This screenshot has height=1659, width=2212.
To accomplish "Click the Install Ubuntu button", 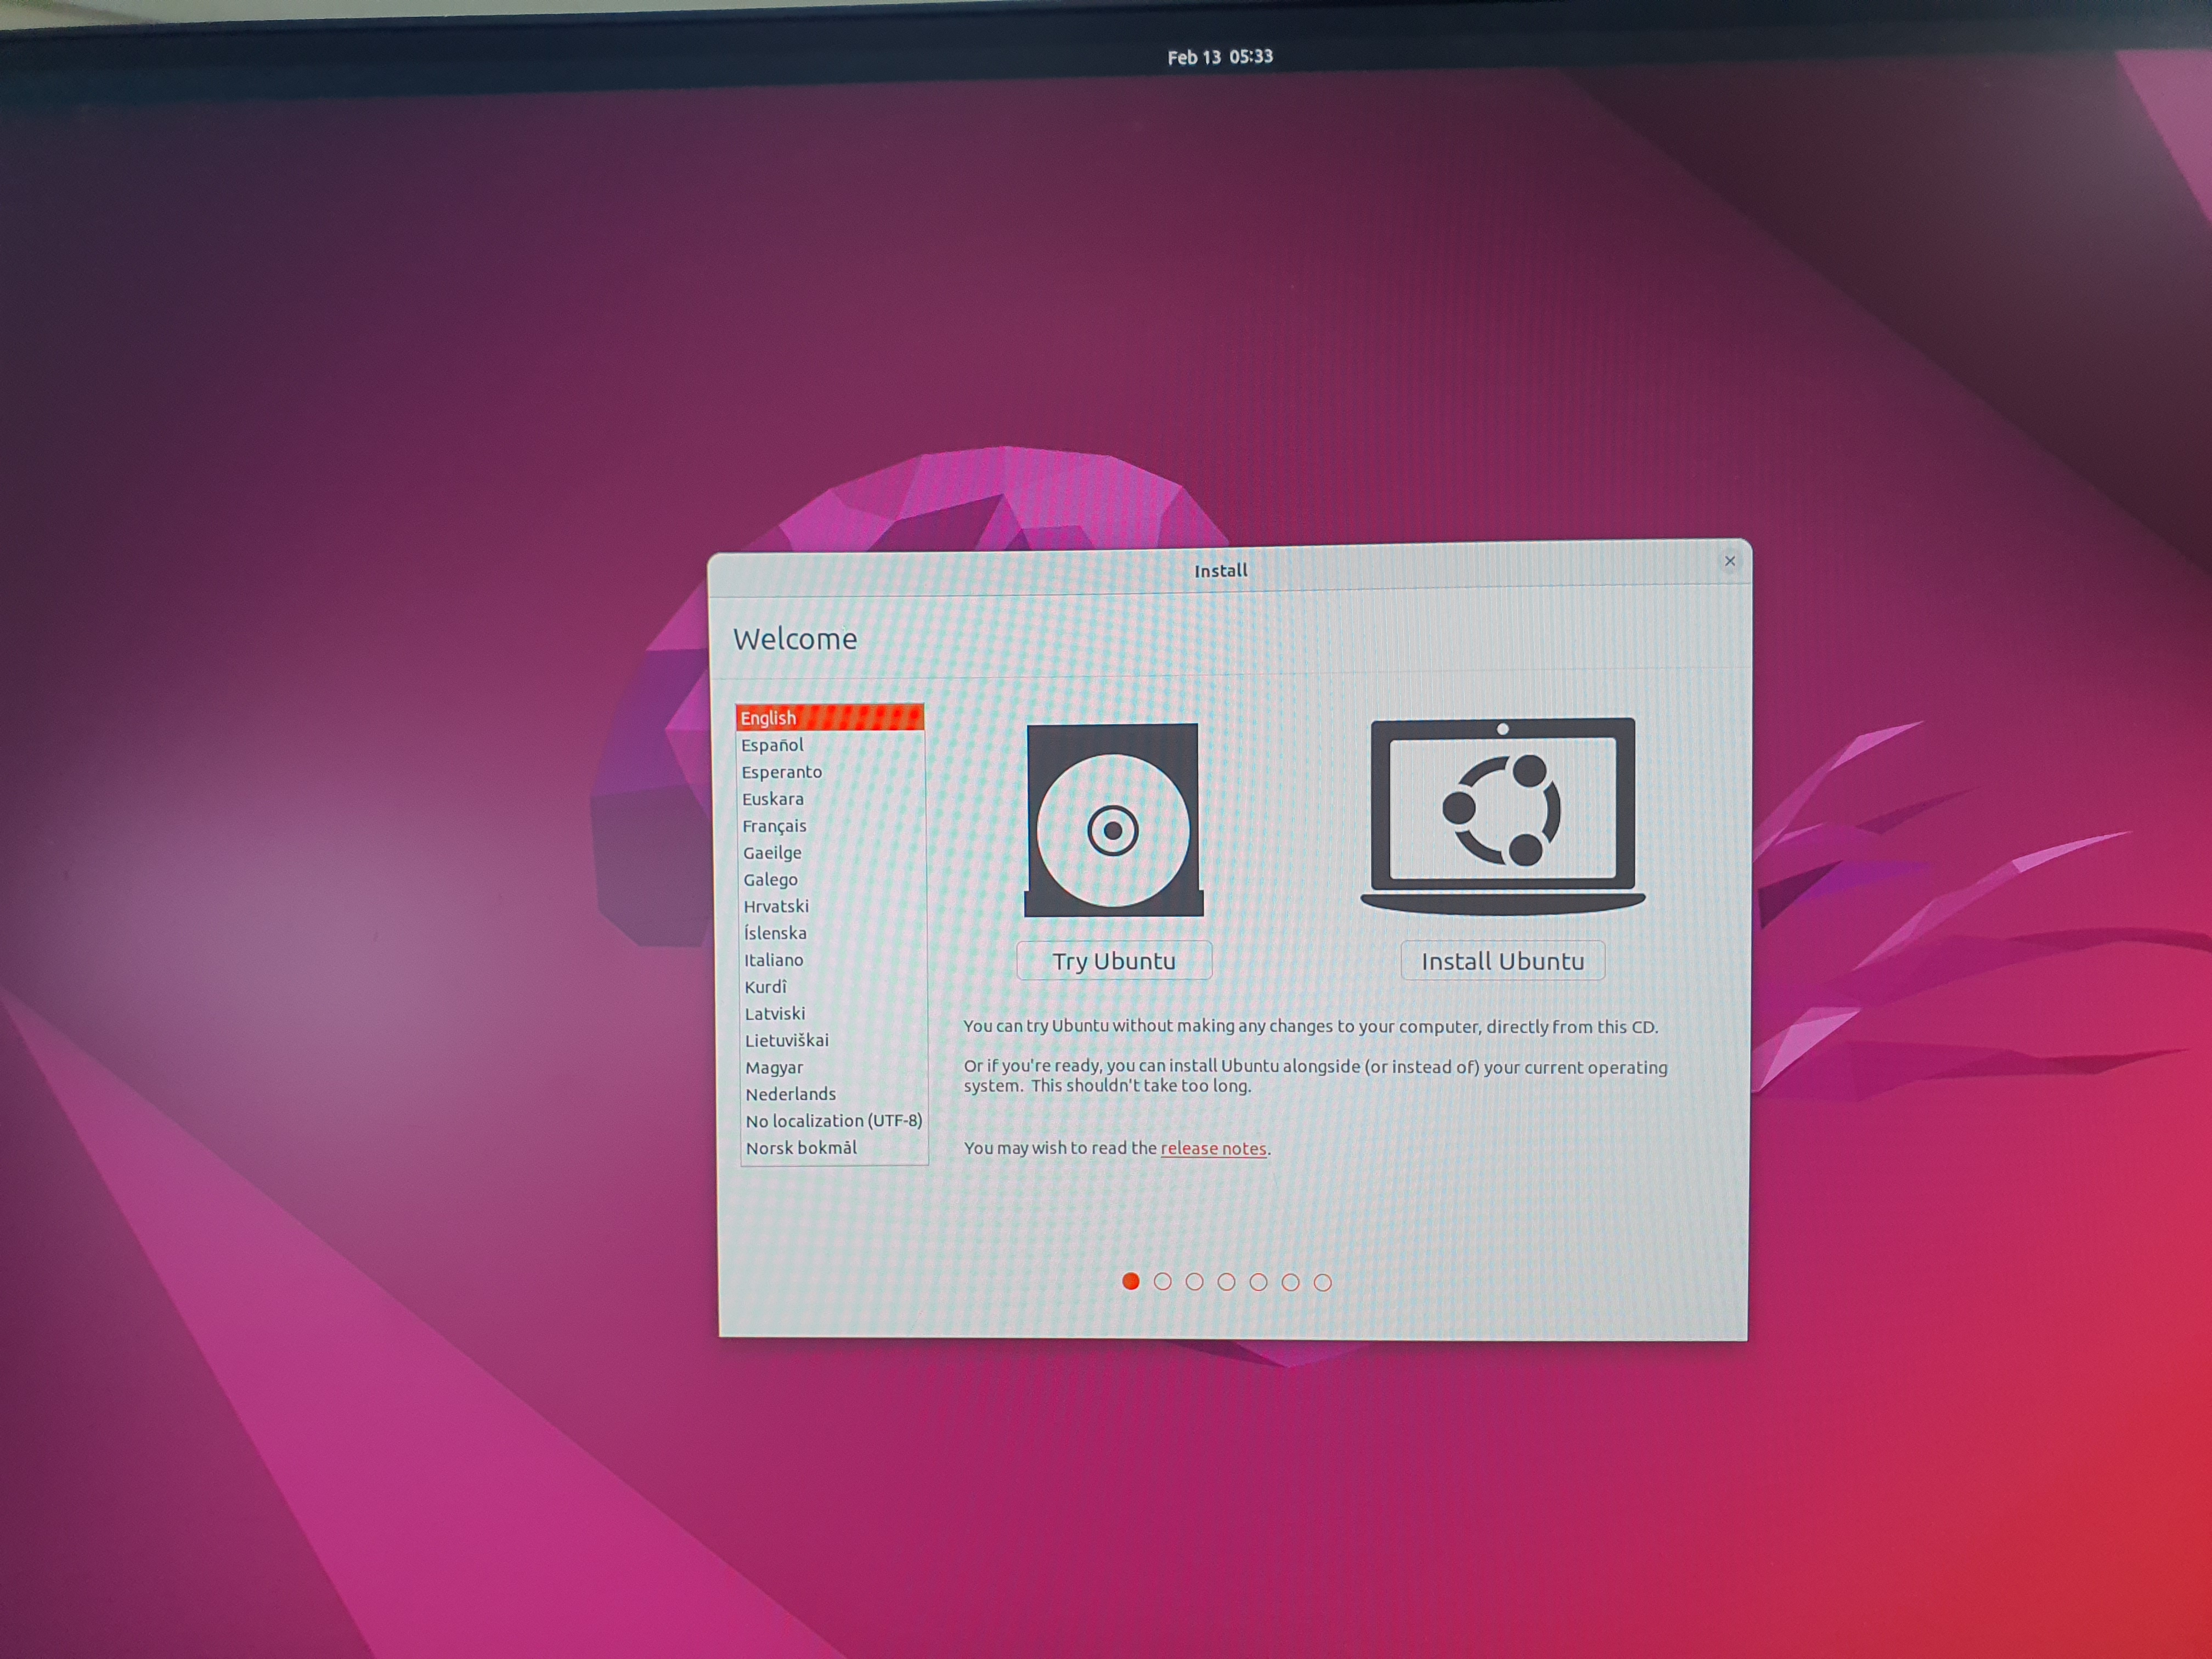I will 1503,961.
